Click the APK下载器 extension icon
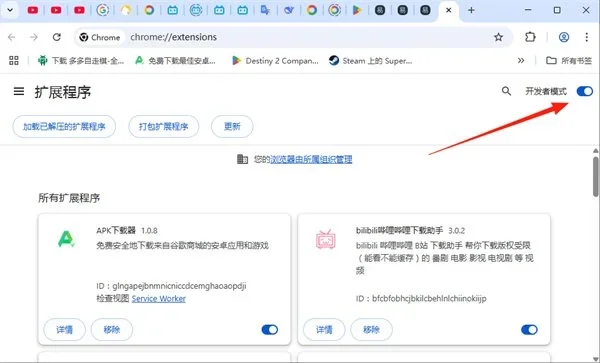Viewport: 600px width, 363px height. pyautogui.click(x=66, y=239)
